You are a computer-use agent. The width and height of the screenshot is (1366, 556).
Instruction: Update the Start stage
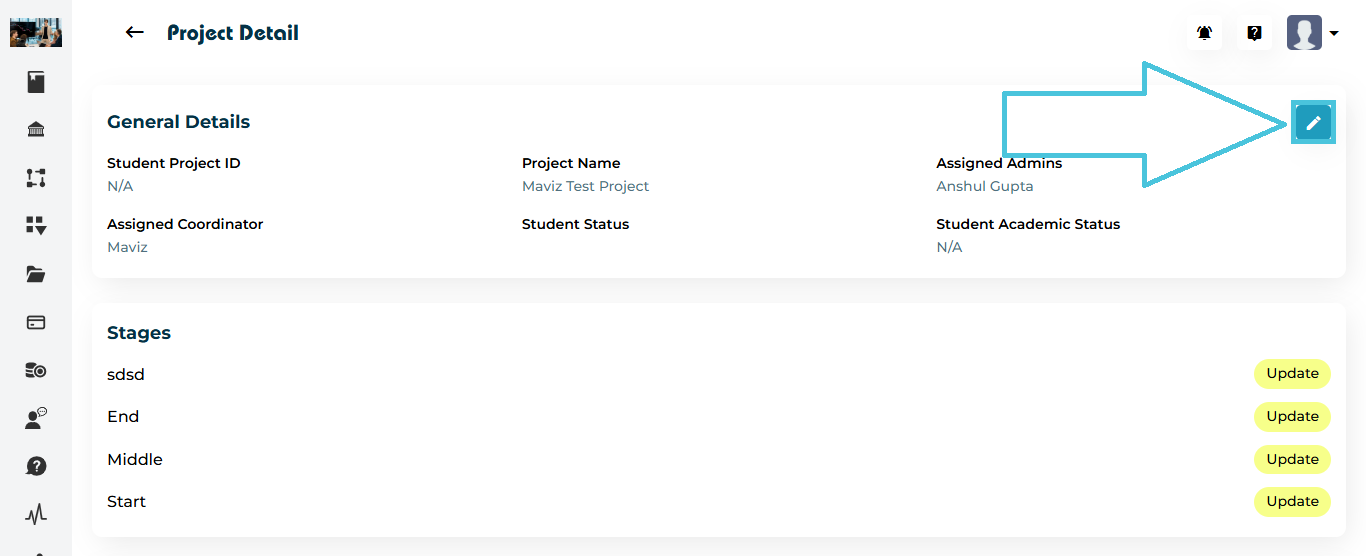[1292, 502]
